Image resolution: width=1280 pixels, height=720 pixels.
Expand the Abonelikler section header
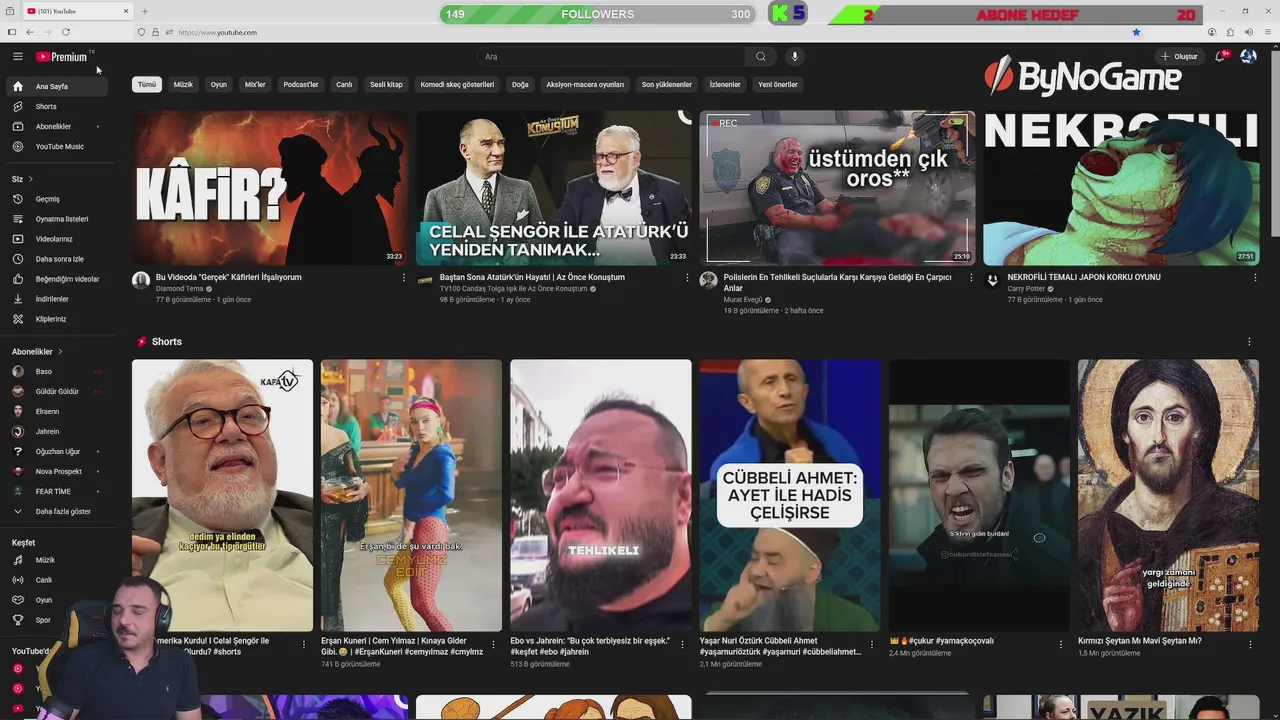pos(37,352)
